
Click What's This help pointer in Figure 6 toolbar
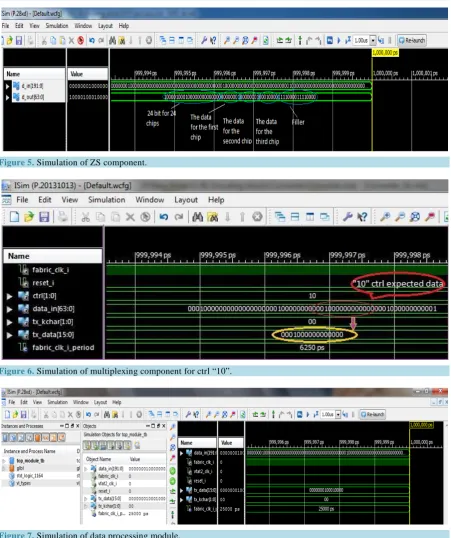362,217
